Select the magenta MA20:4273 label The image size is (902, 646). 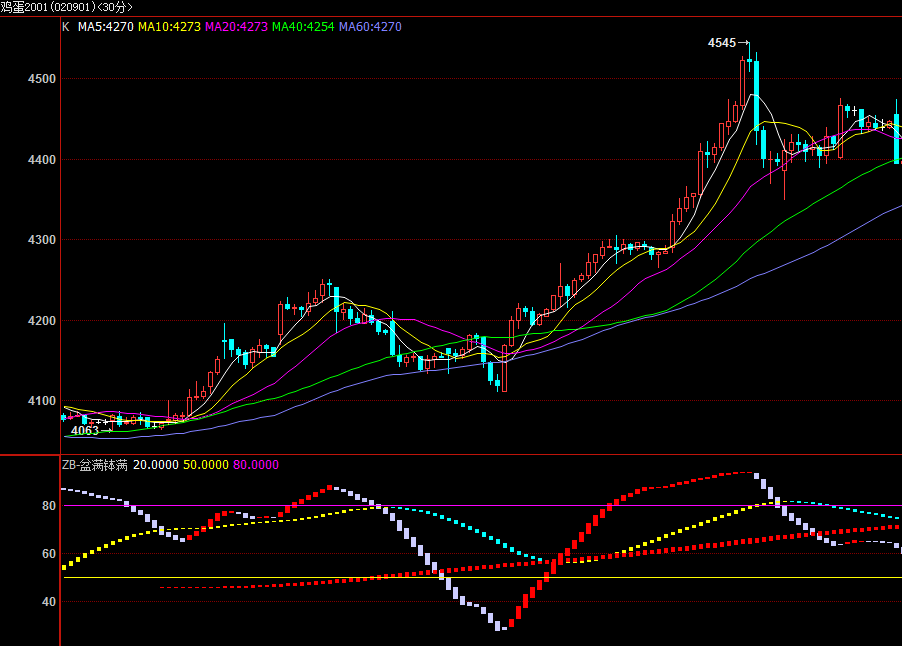tap(236, 27)
